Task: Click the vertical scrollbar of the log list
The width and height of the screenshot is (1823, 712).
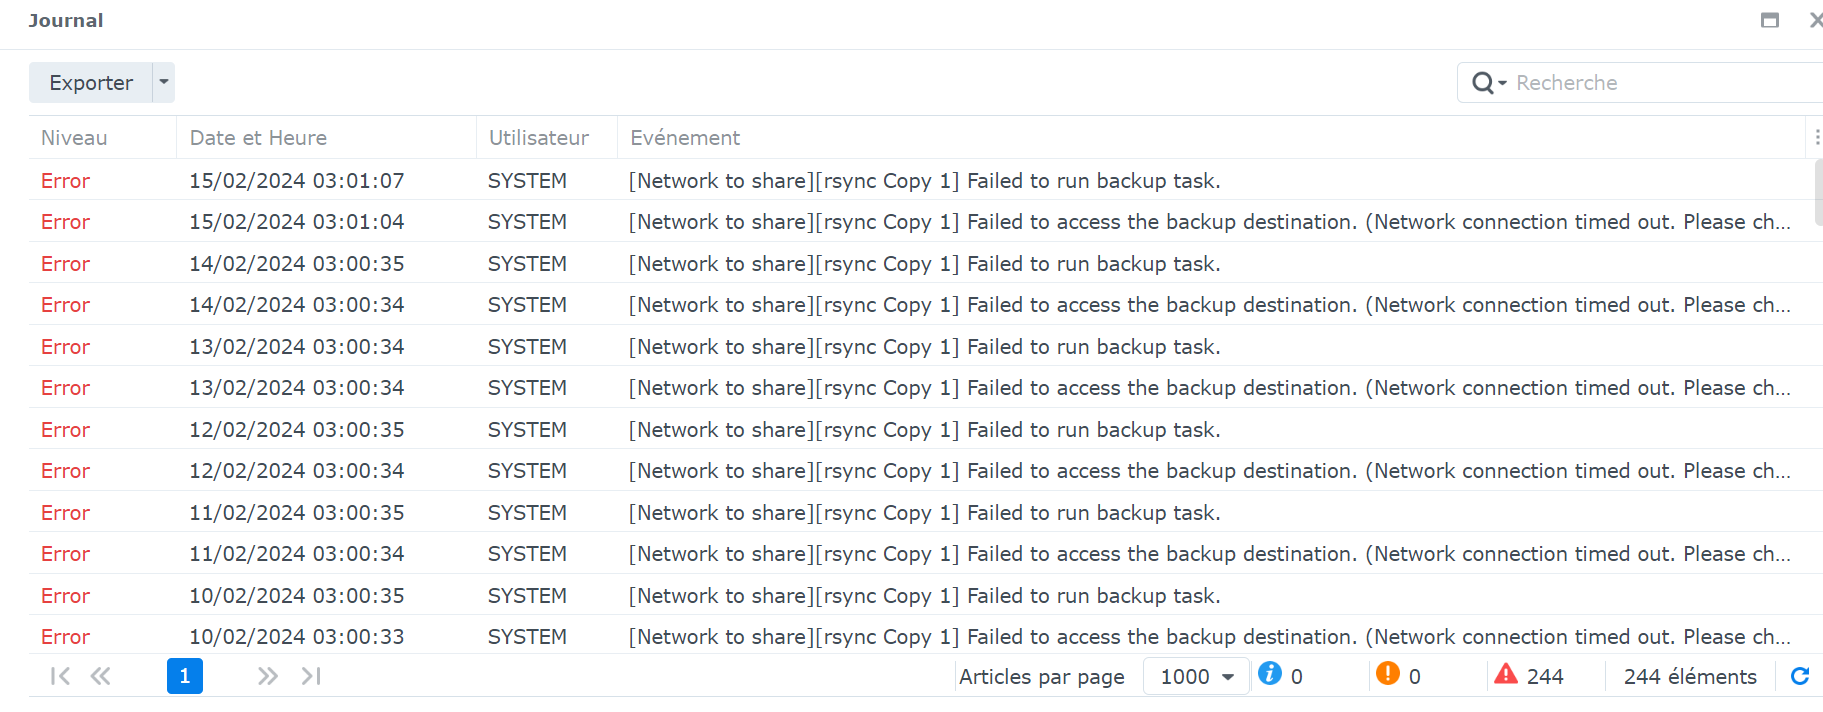Action: point(1818,192)
